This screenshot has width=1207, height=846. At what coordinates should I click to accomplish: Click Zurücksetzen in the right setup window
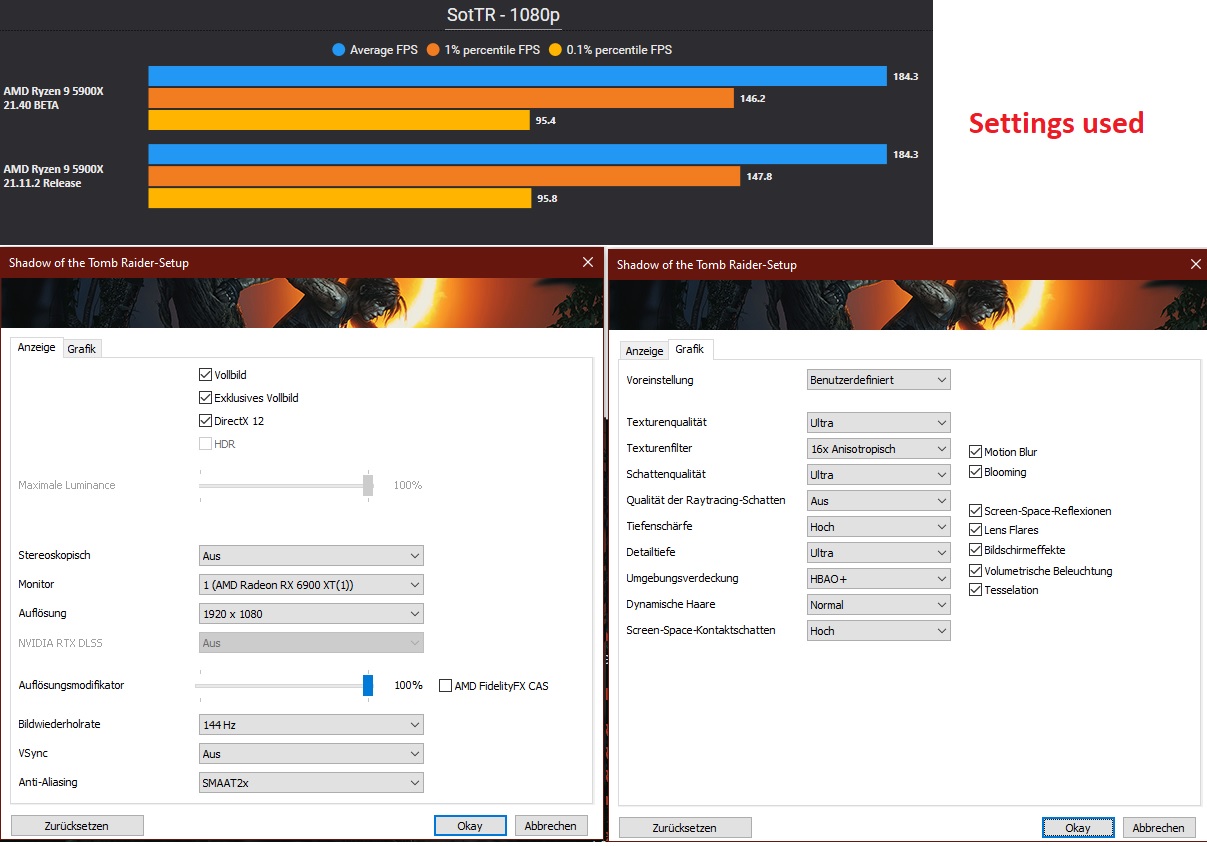click(685, 828)
